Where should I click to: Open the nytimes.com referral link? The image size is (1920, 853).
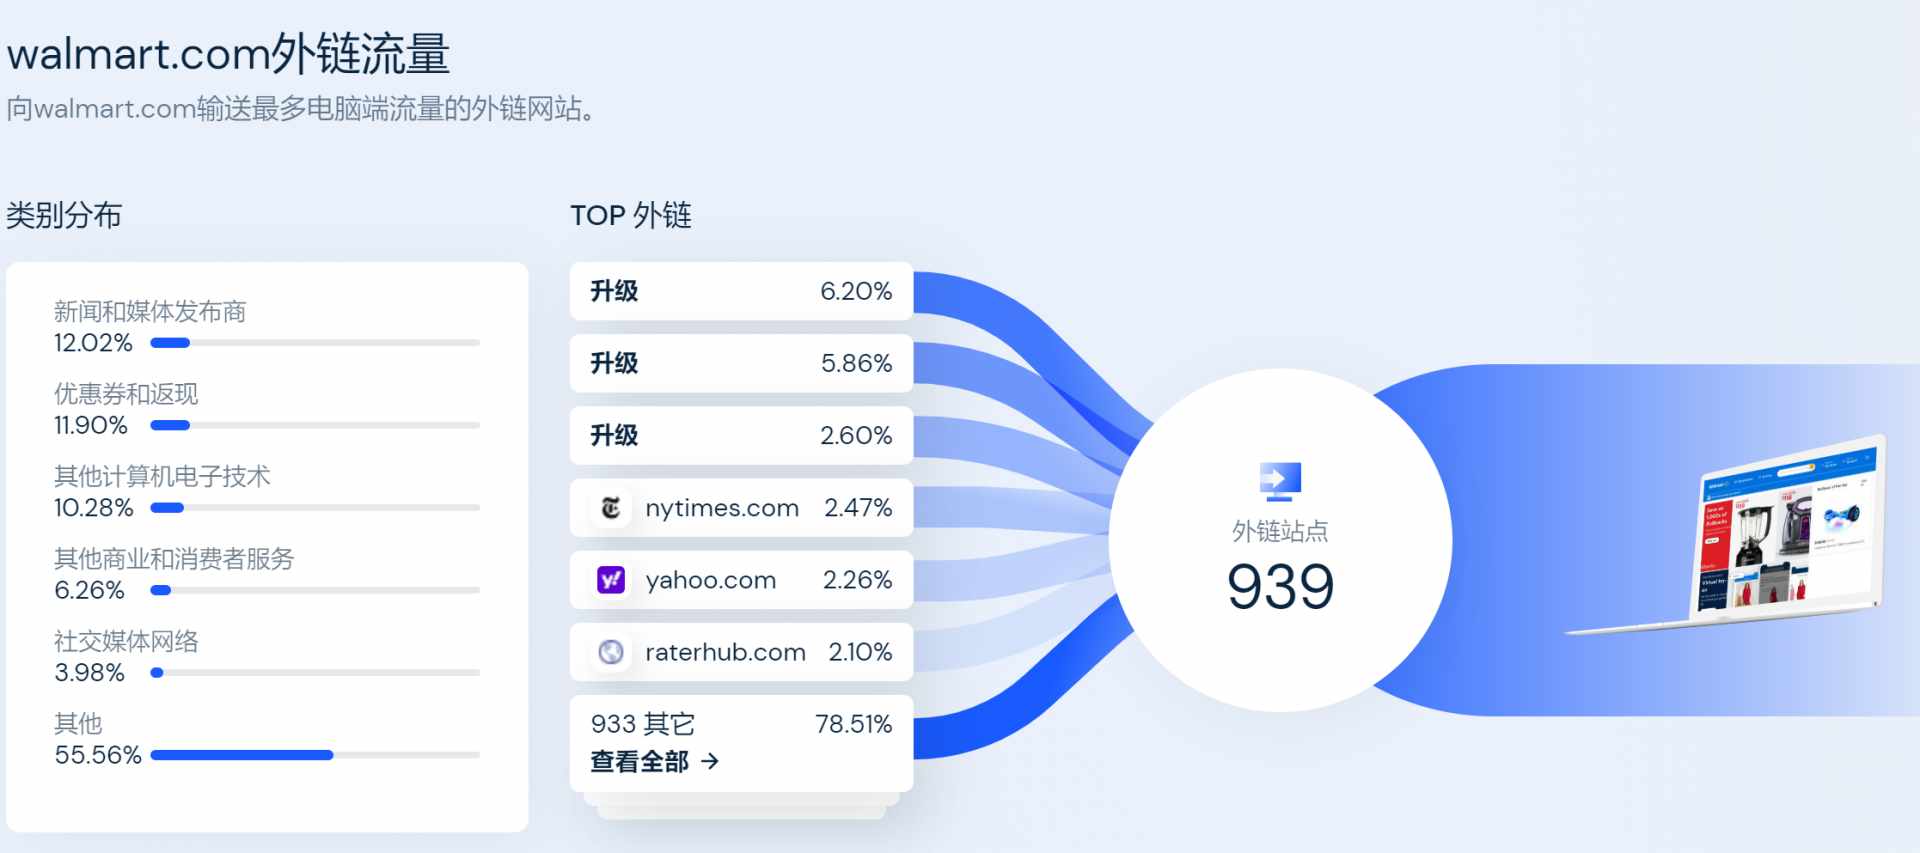click(x=722, y=508)
